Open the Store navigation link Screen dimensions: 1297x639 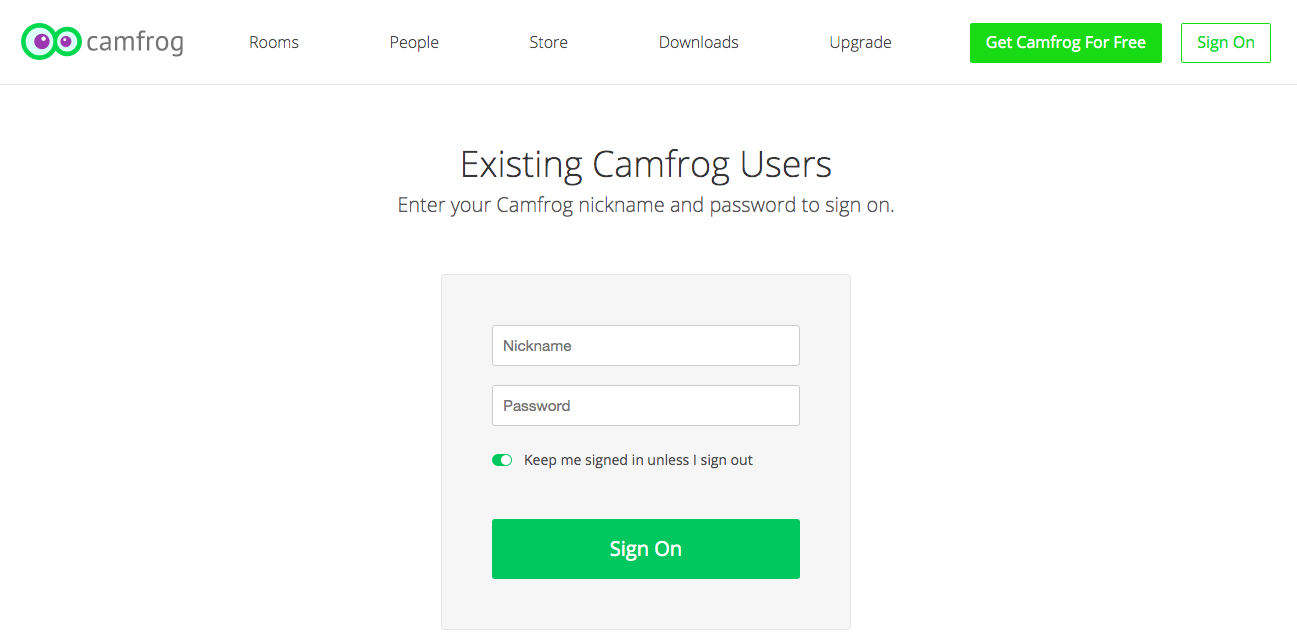[548, 42]
